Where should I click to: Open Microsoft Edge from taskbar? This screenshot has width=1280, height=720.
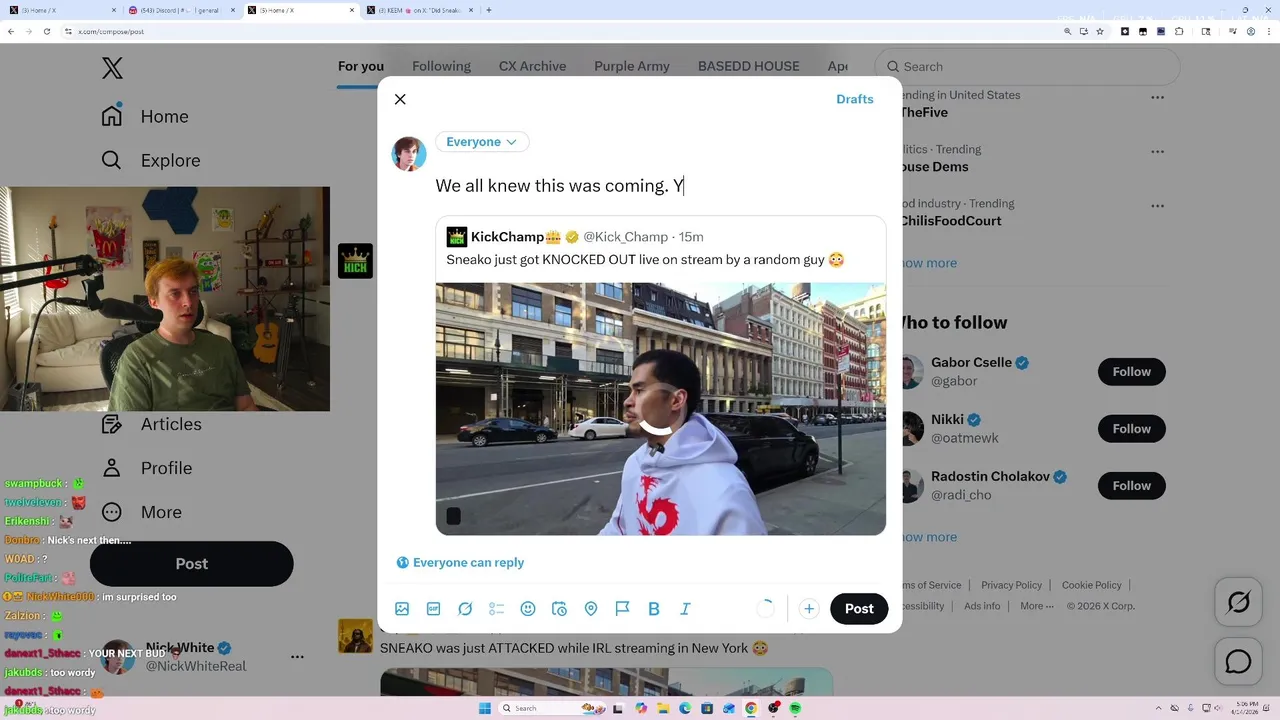pos(685,708)
